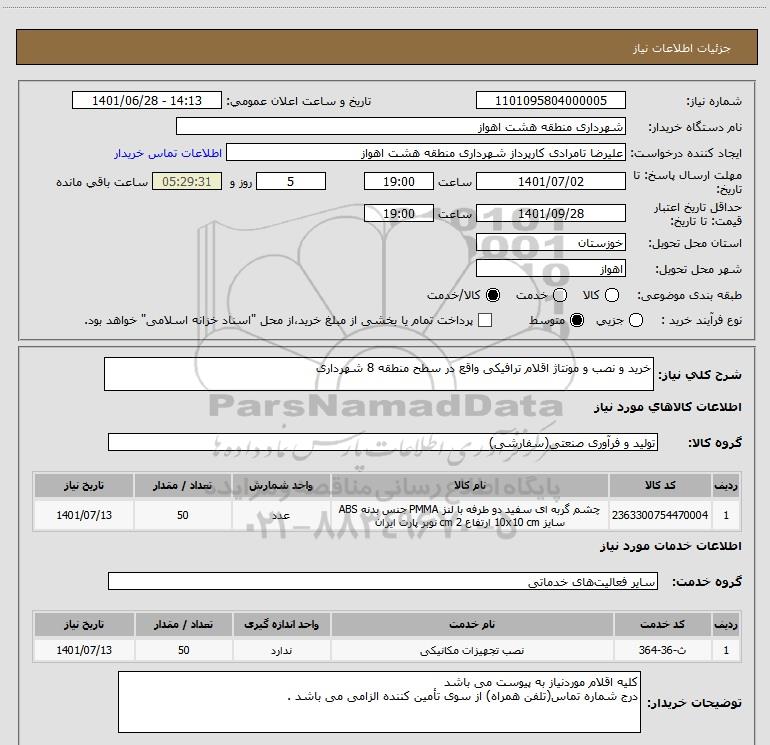The image size is (770, 745).
Task: Click the buyer name field شهرداری منطقه هشت اهواز
Action: point(401,126)
